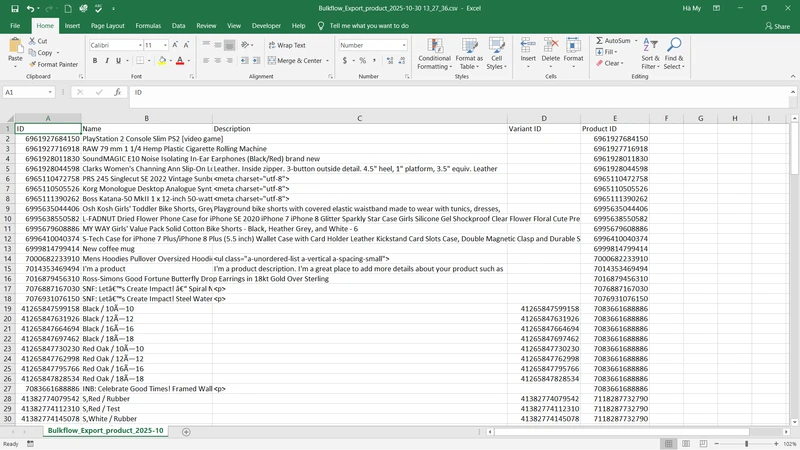Click the Paste icon
Screen dimensions: 800x450
pyautogui.click(x=15, y=46)
